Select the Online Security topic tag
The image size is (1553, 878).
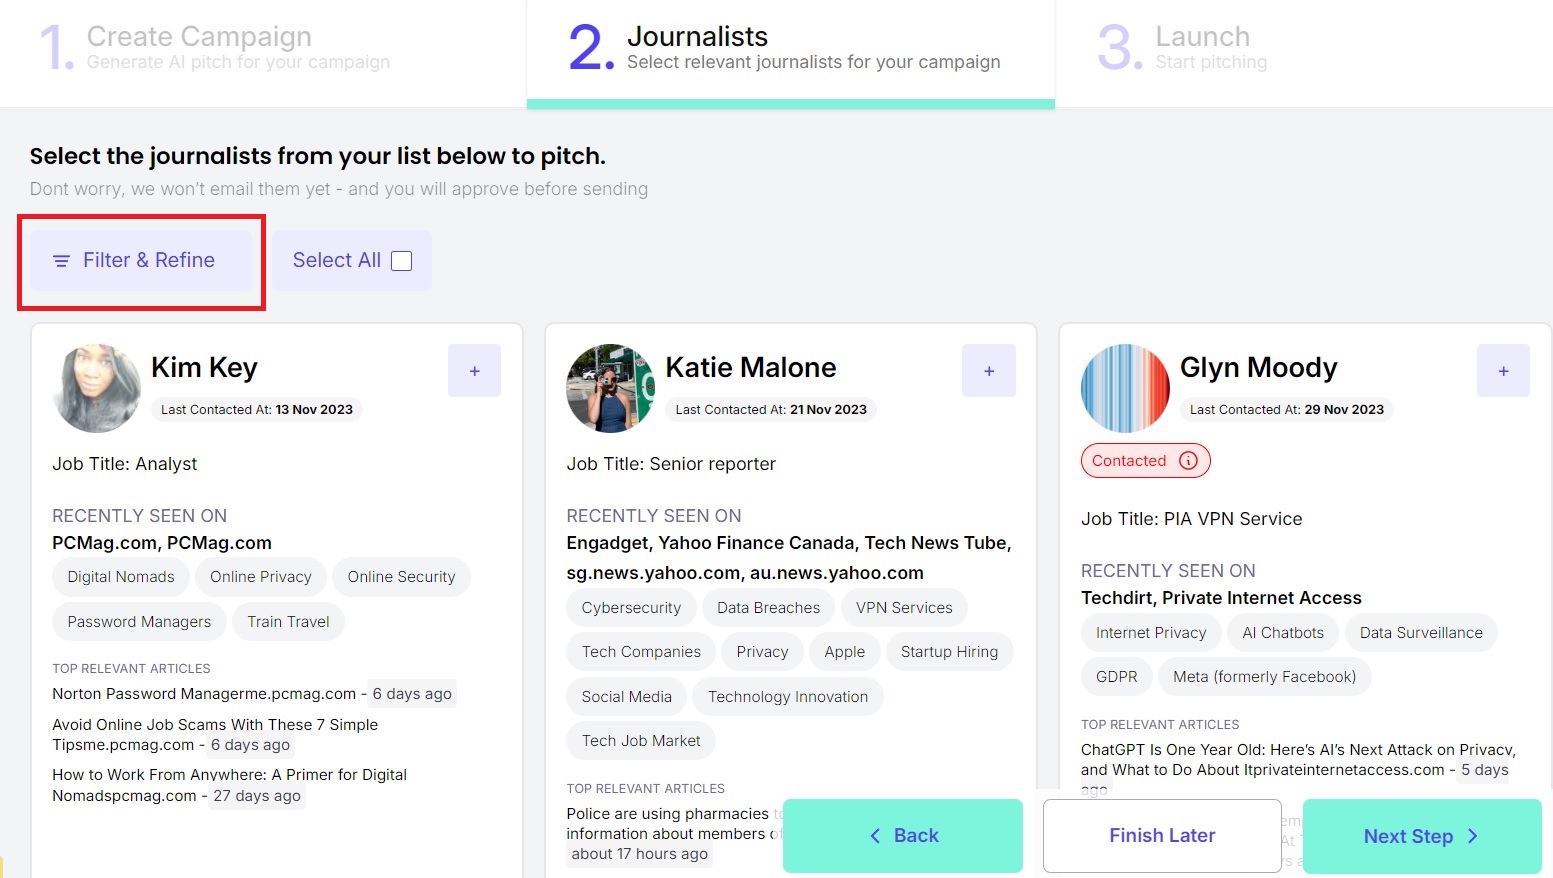pos(401,577)
